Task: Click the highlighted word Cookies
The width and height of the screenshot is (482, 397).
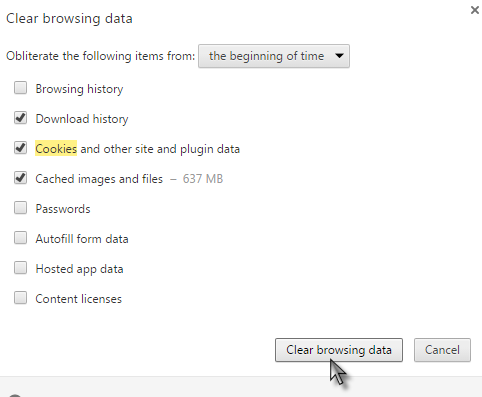Action: click(x=56, y=148)
